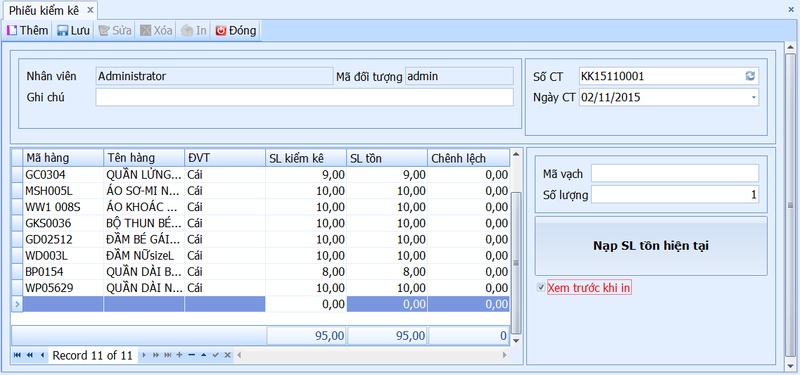Viewport: 800px width, 375px height.
Task: Click the Chênh lệch column header
Action: pos(468,158)
